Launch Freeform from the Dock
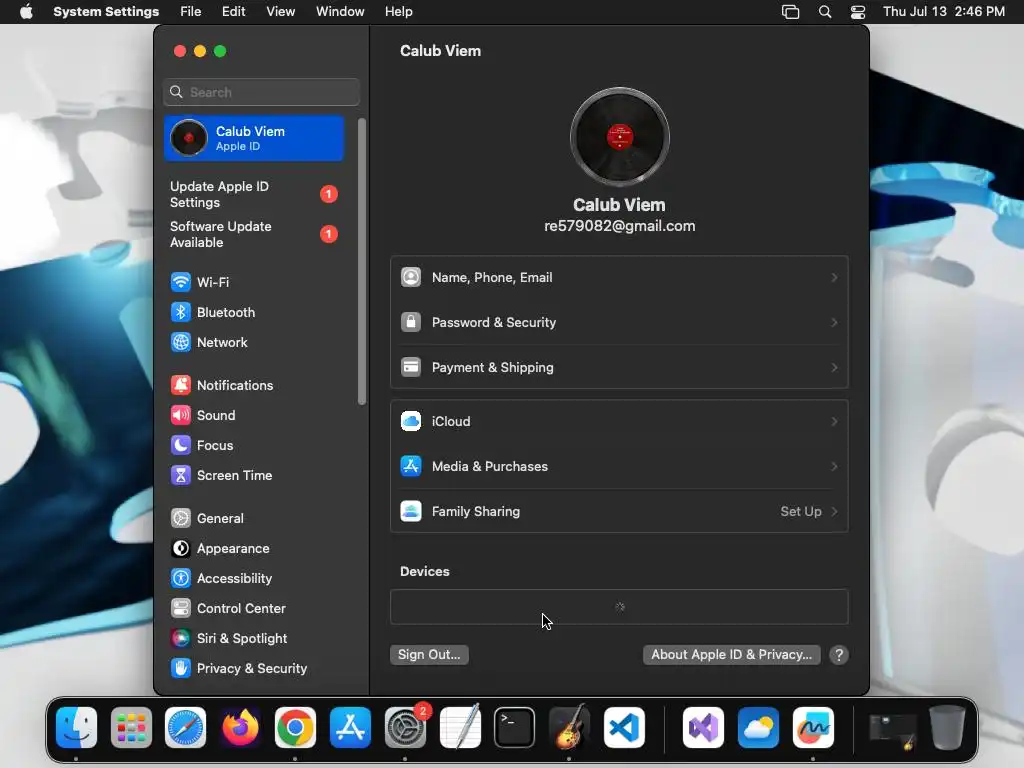1024x768 pixels. coord(813,727)
